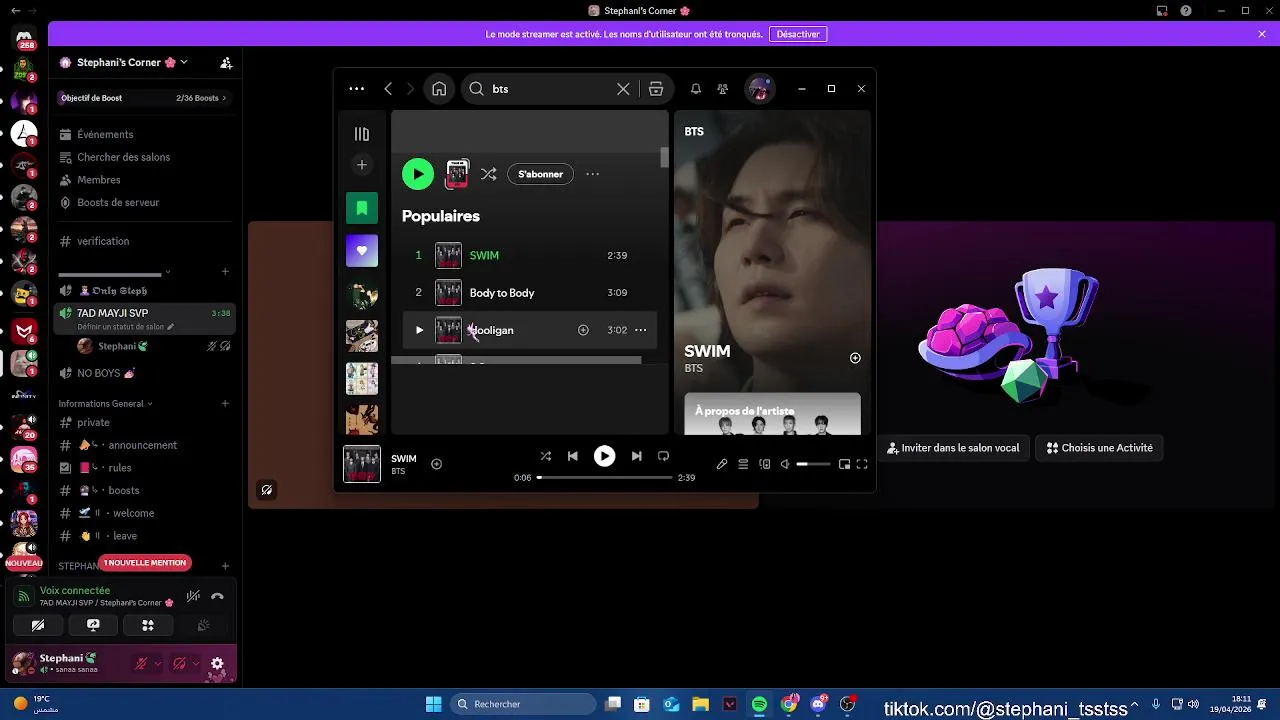Add current song SWIM to playlist in player bar

point(437,464)
